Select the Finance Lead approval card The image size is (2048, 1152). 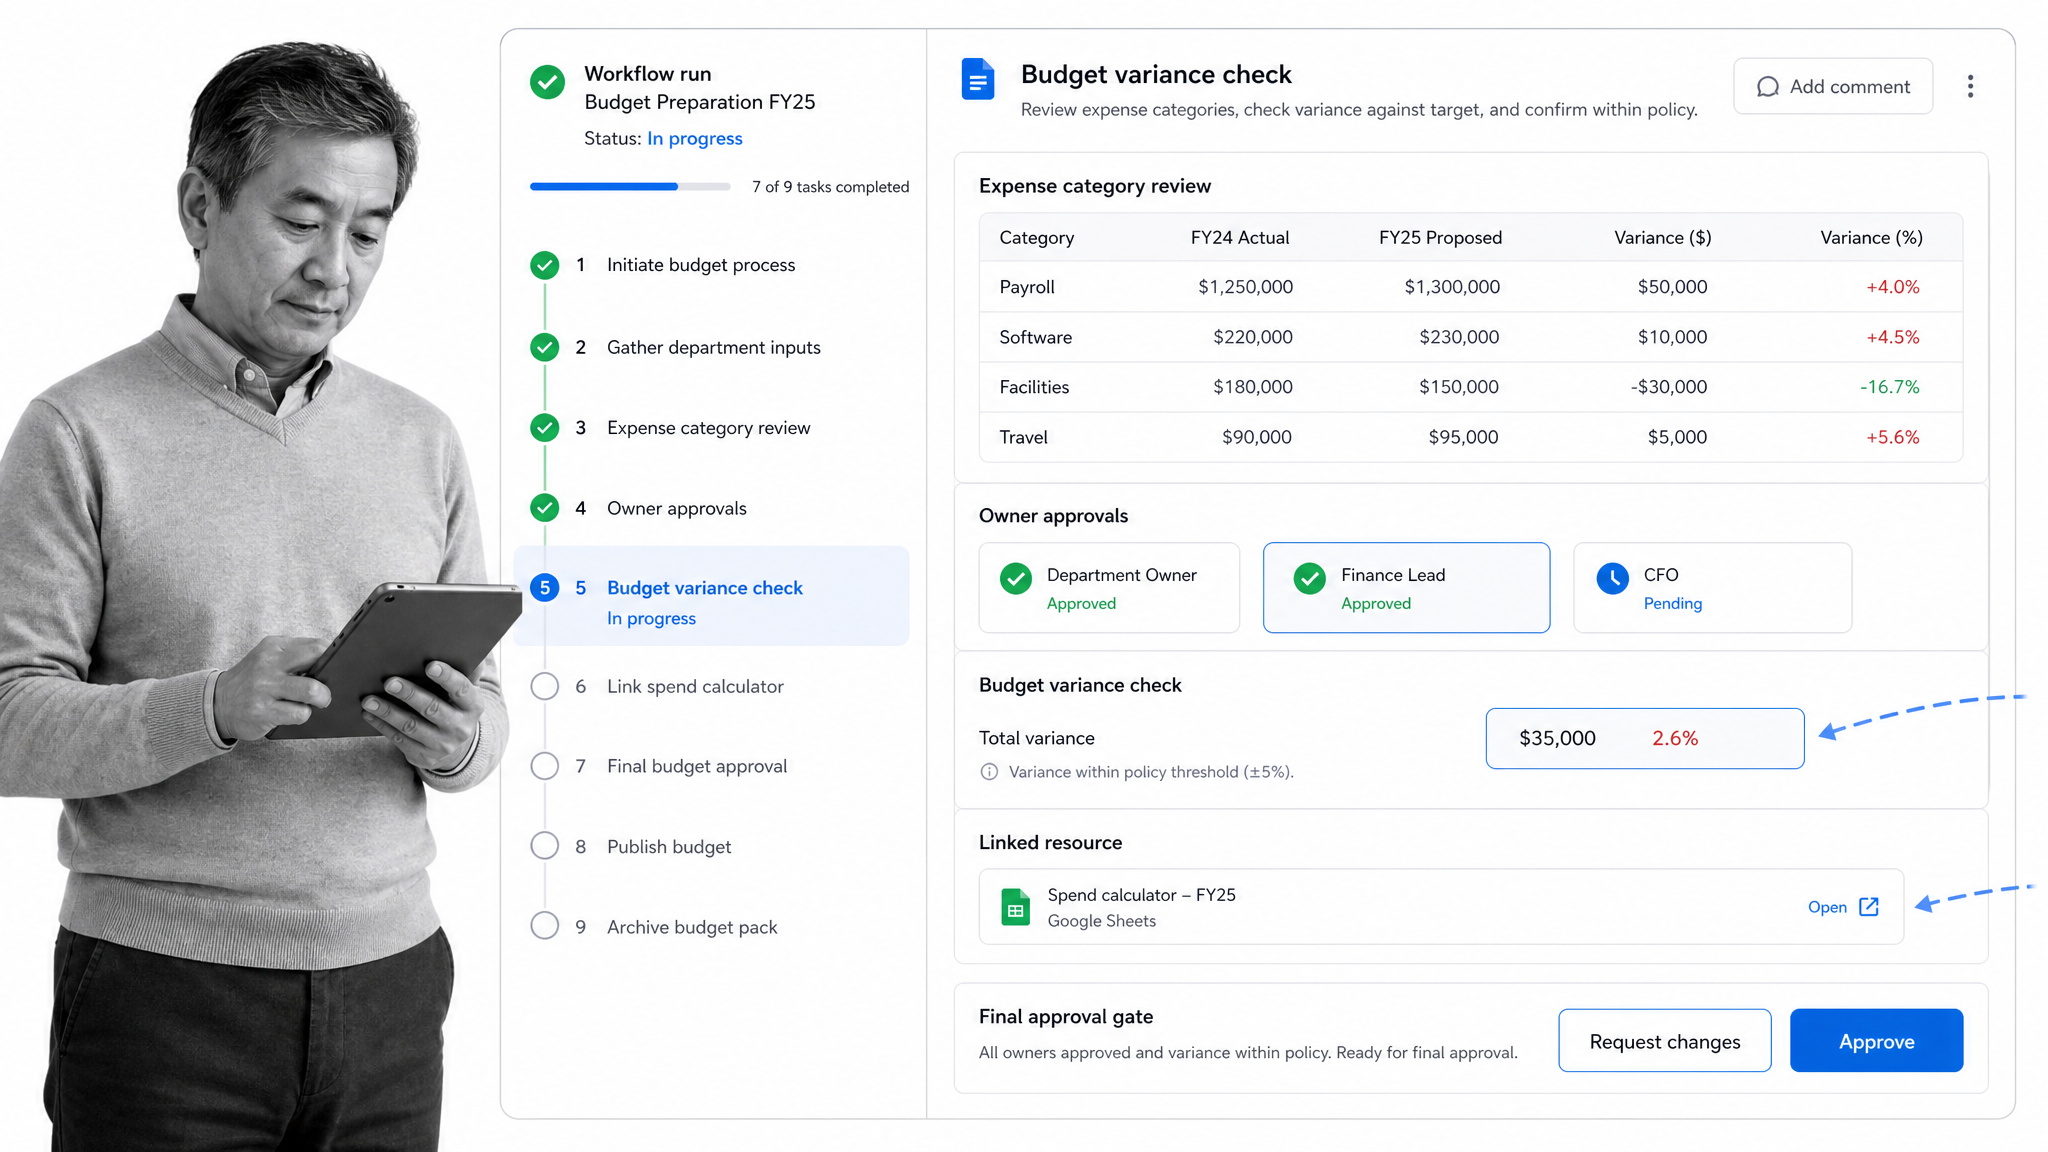pyautogui.click(x=1406, y=588)
